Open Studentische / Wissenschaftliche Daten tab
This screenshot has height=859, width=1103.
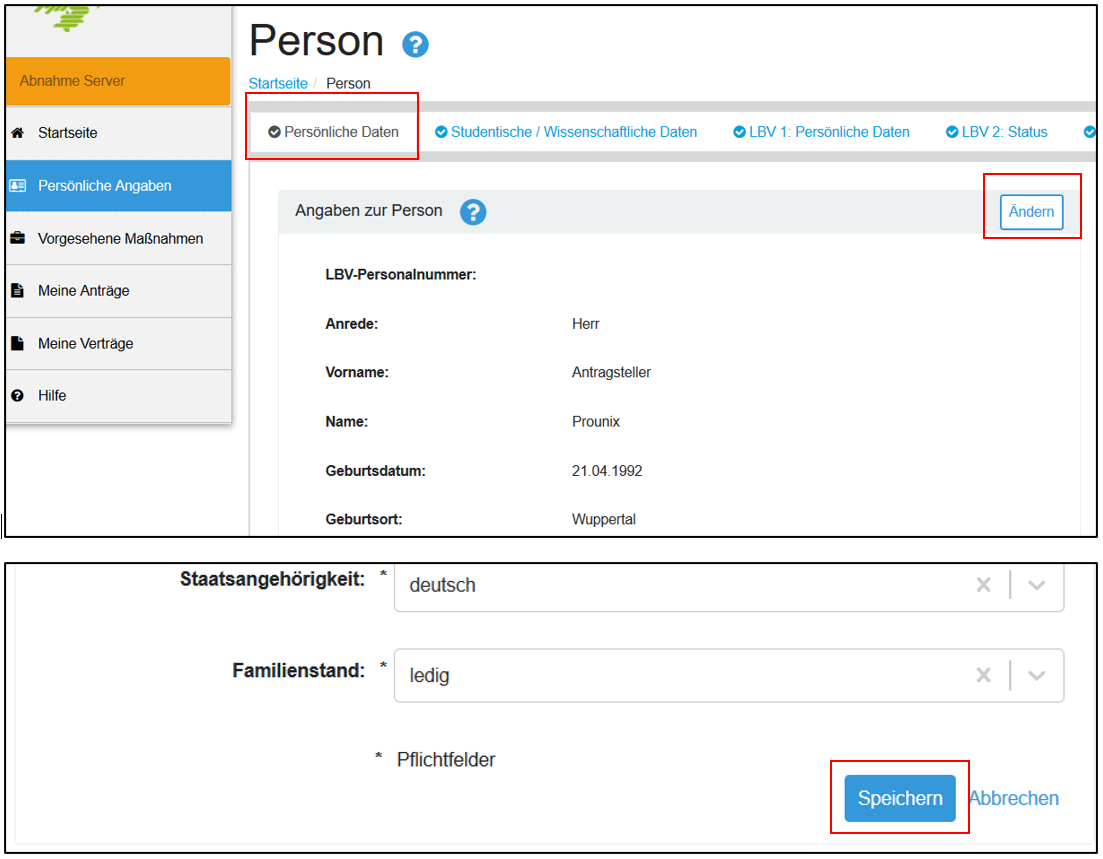(566, 132)
